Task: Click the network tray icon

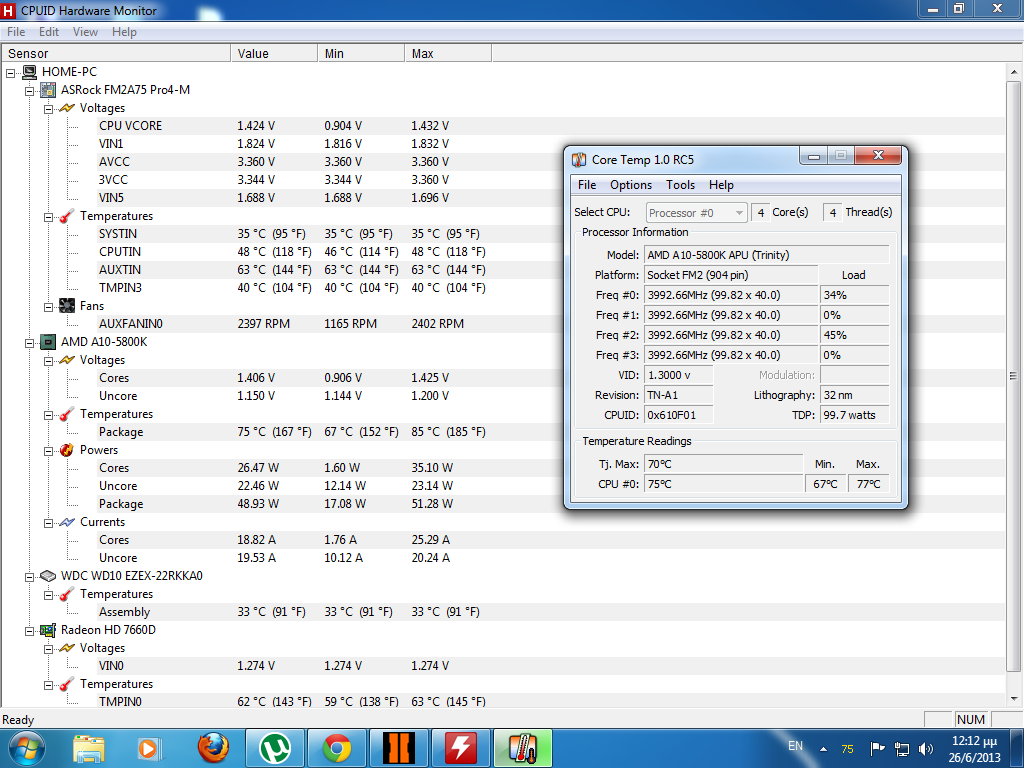Action: 902,749
